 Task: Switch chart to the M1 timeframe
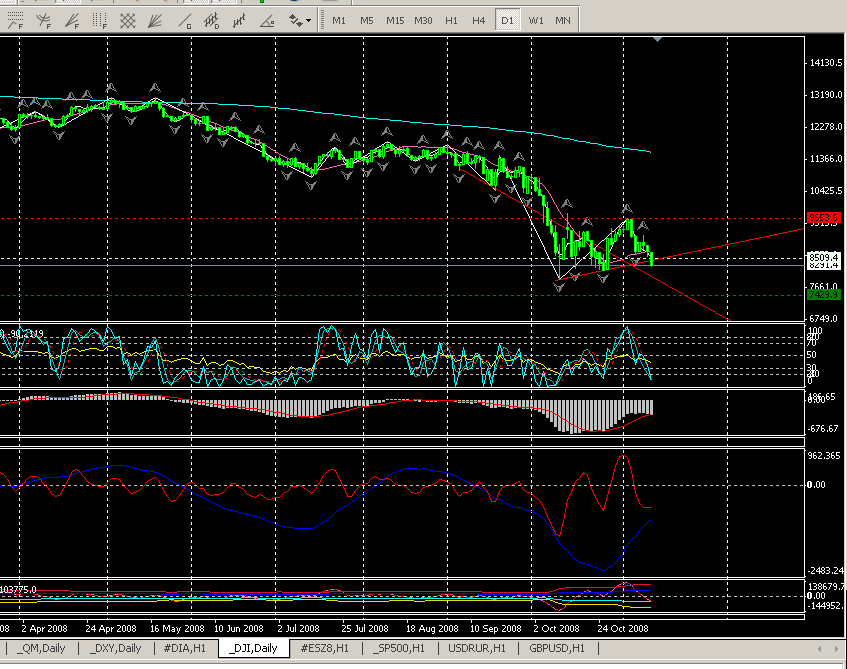[x=339, y=20]
